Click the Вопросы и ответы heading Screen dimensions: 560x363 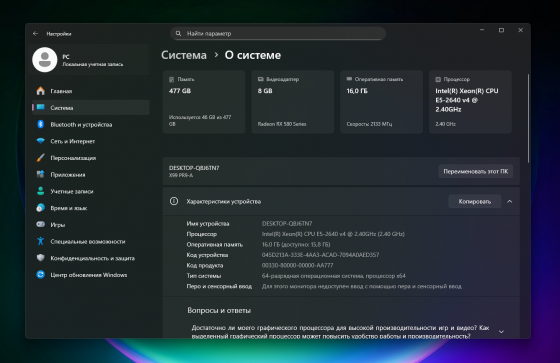[x=219, y=310]
